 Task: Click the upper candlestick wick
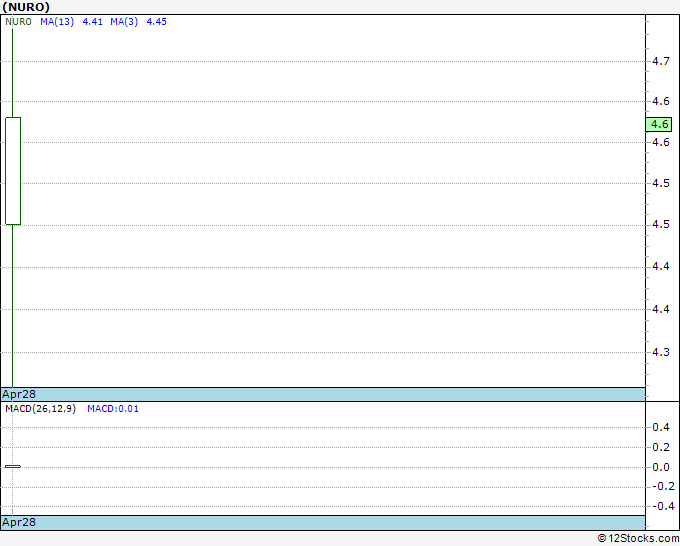click(12, 73)
